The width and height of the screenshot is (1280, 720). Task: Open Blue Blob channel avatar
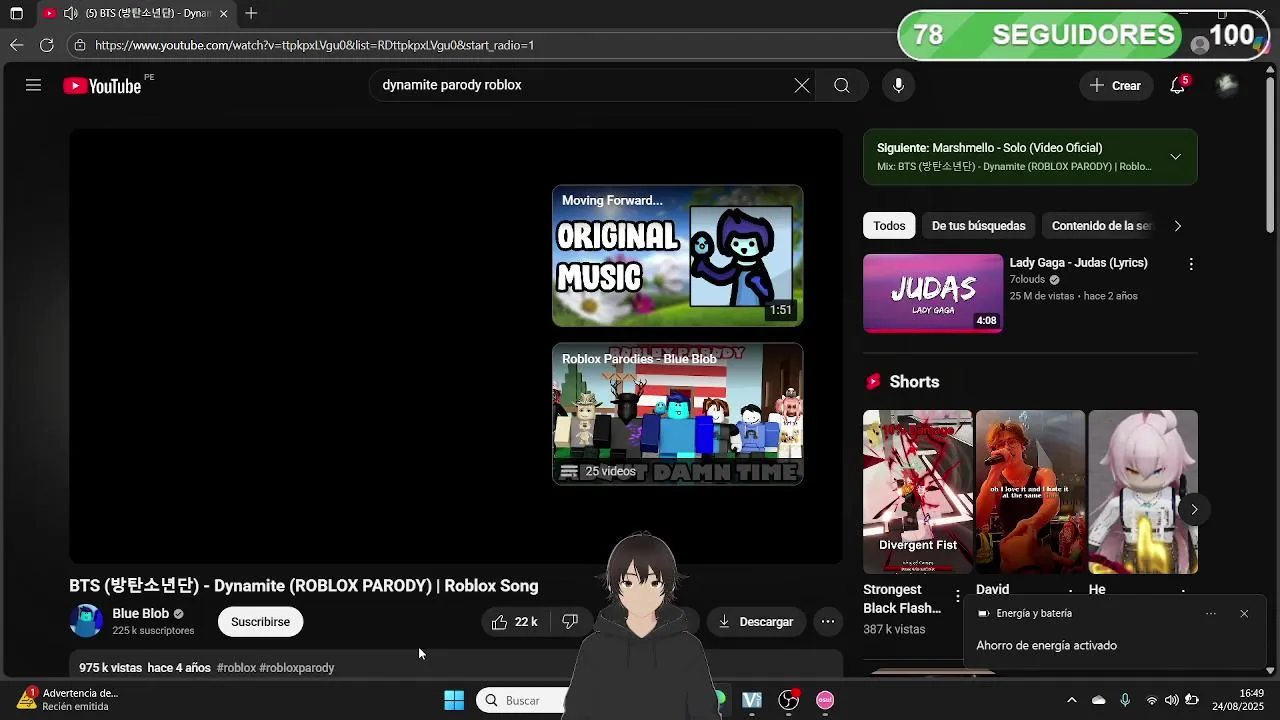click(x=86, y=621)
